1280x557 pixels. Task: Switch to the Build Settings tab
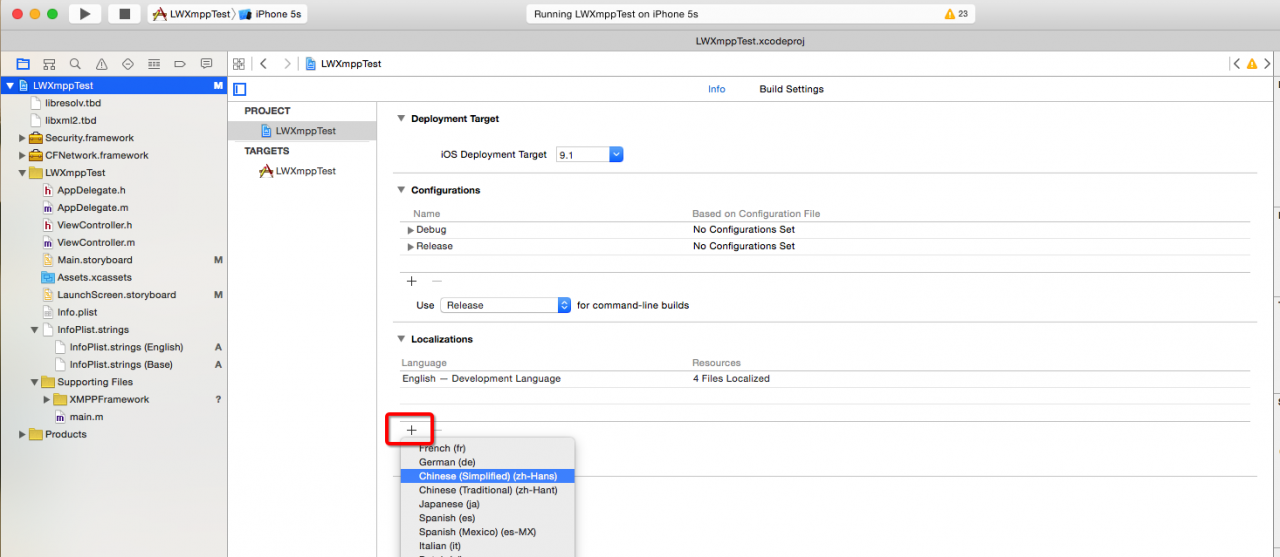(x=791, y=89)
